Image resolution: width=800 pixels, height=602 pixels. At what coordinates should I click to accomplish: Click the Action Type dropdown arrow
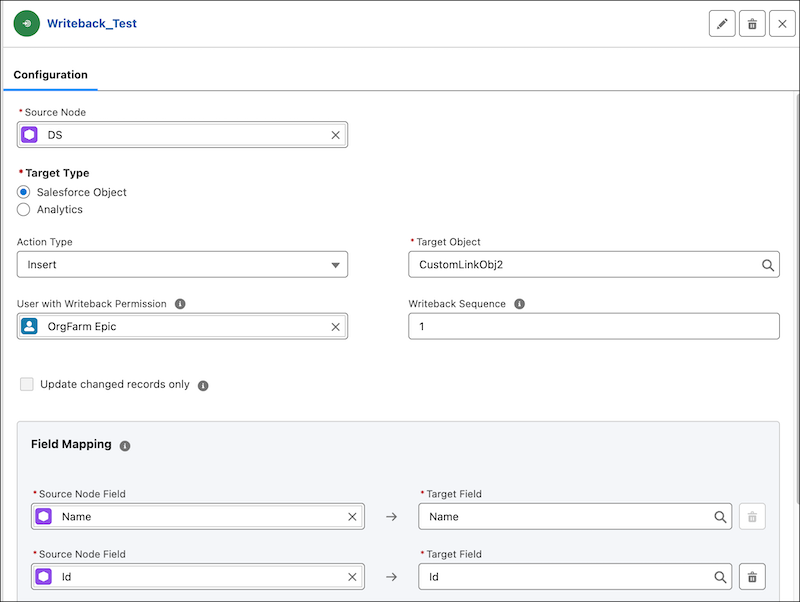pyautogui.click(x=335, y=265)
